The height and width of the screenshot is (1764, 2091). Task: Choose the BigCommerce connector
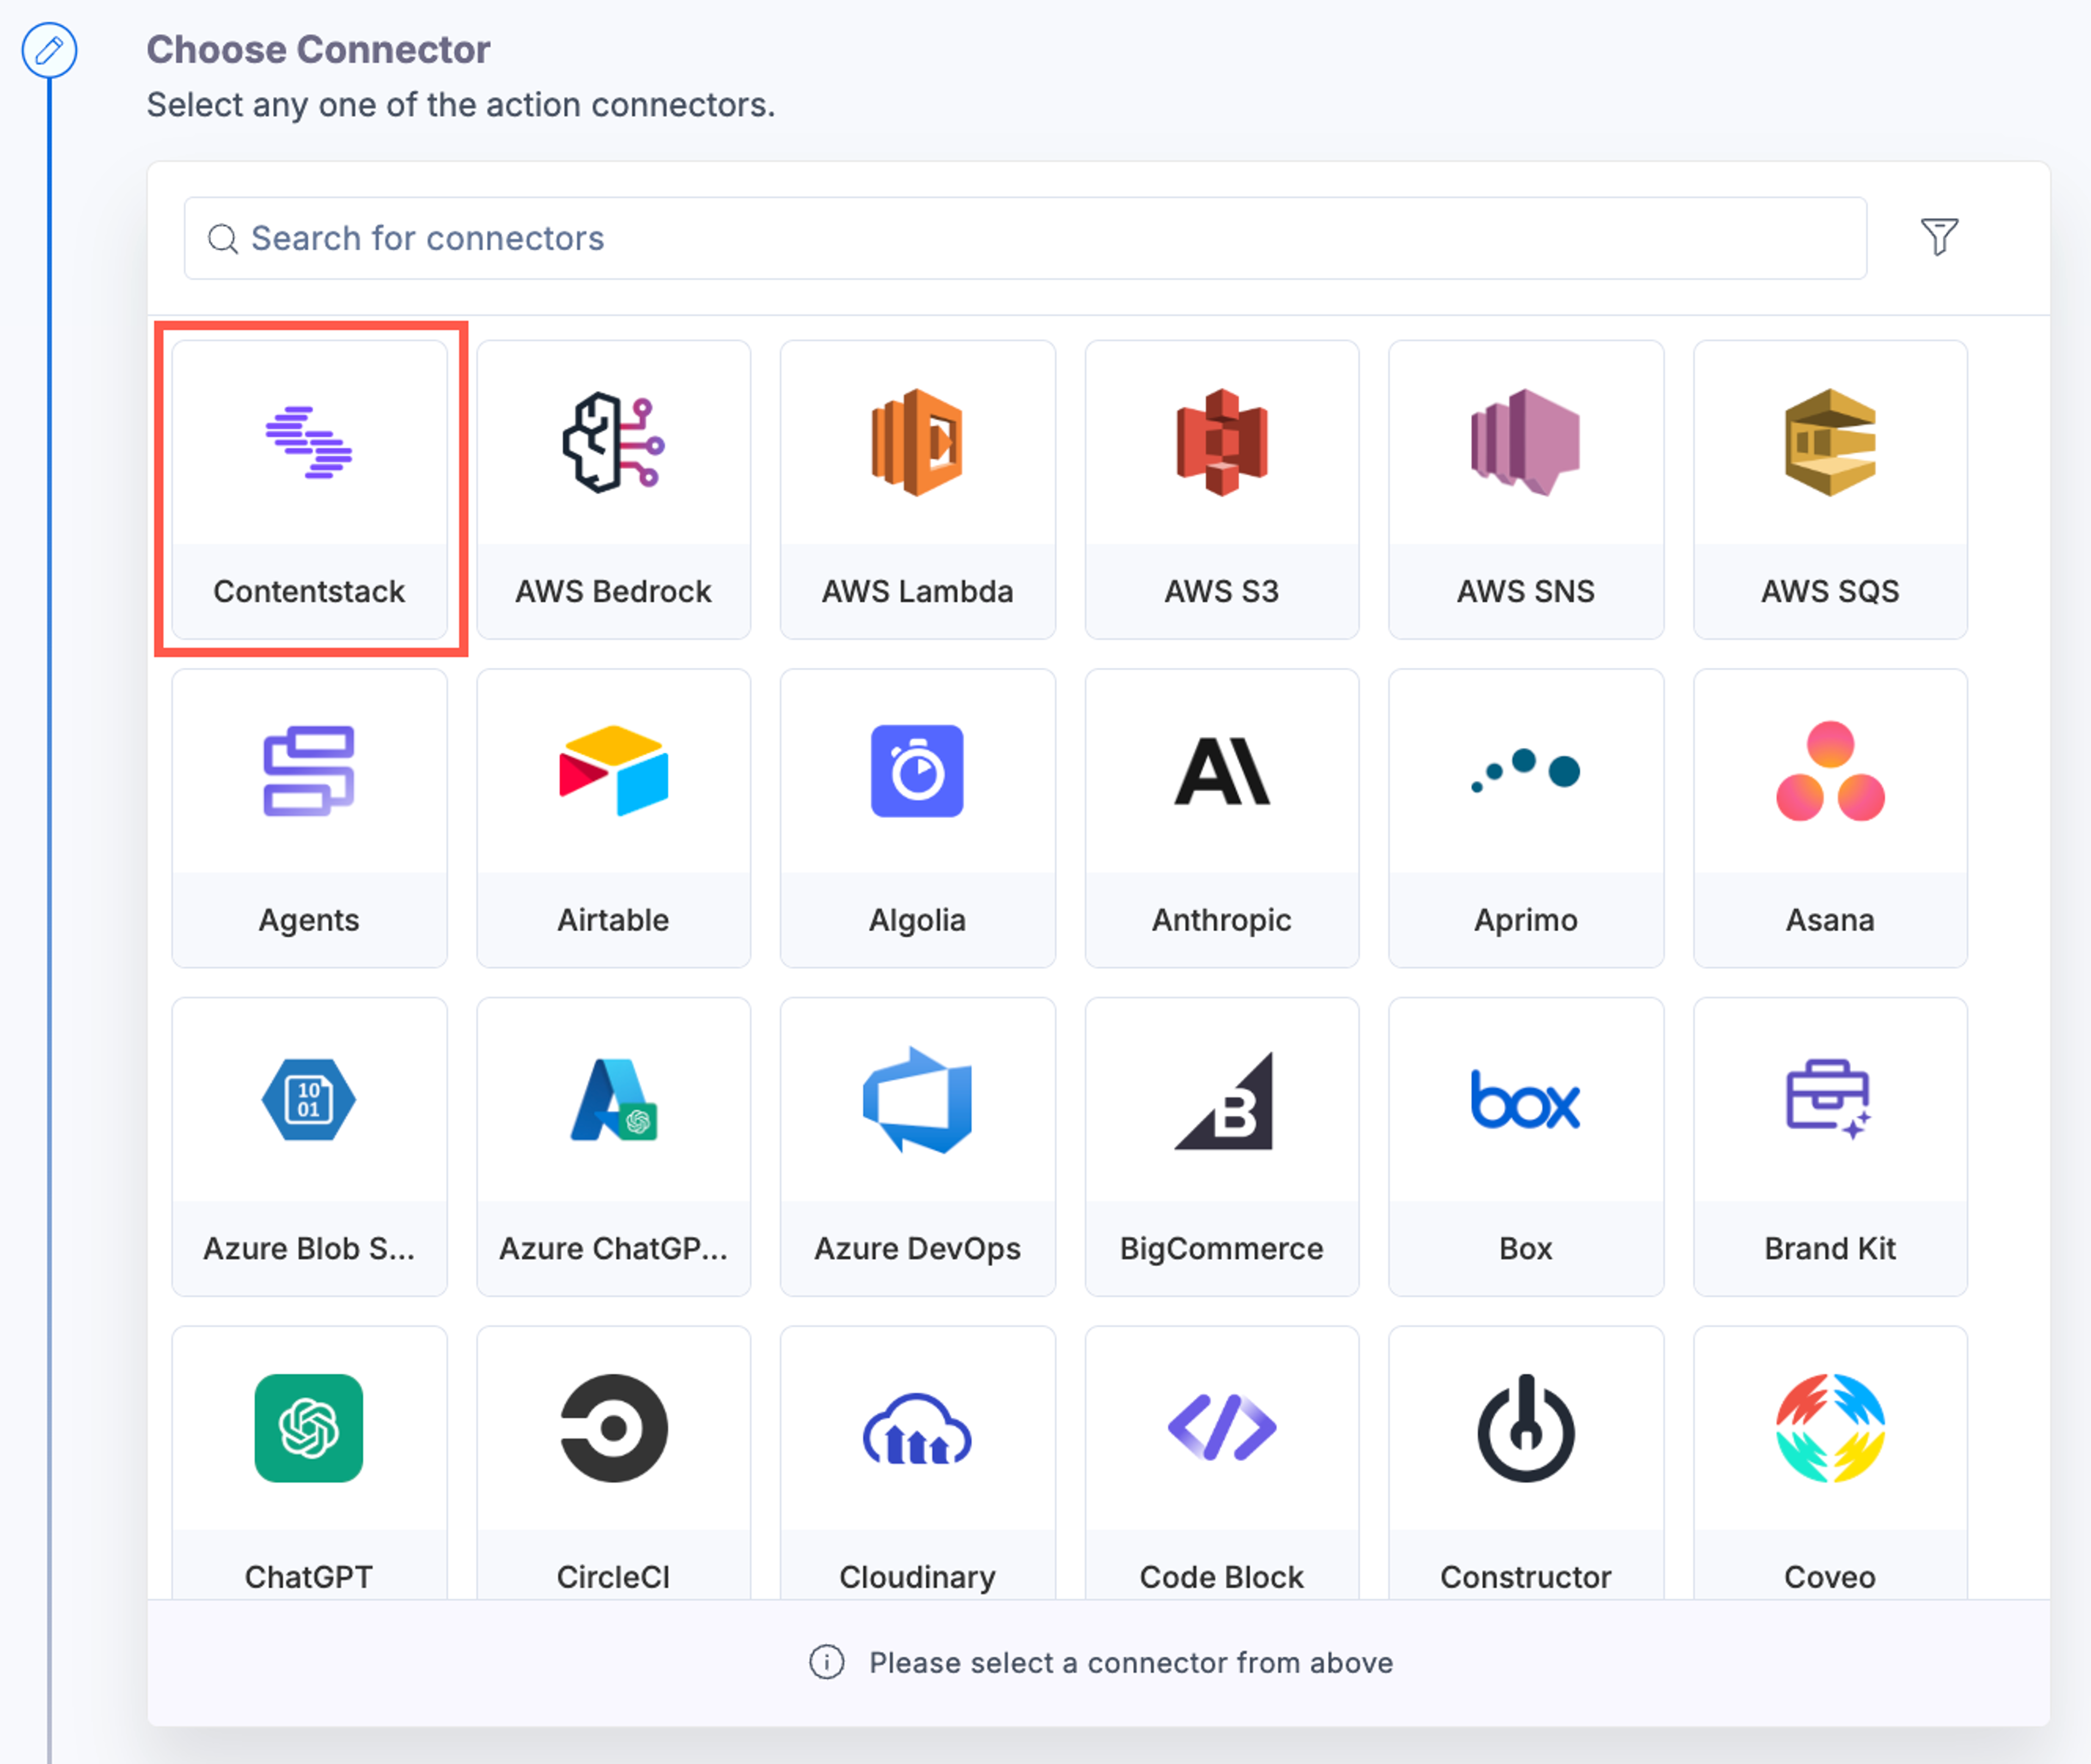[x=1221, y=1146]
